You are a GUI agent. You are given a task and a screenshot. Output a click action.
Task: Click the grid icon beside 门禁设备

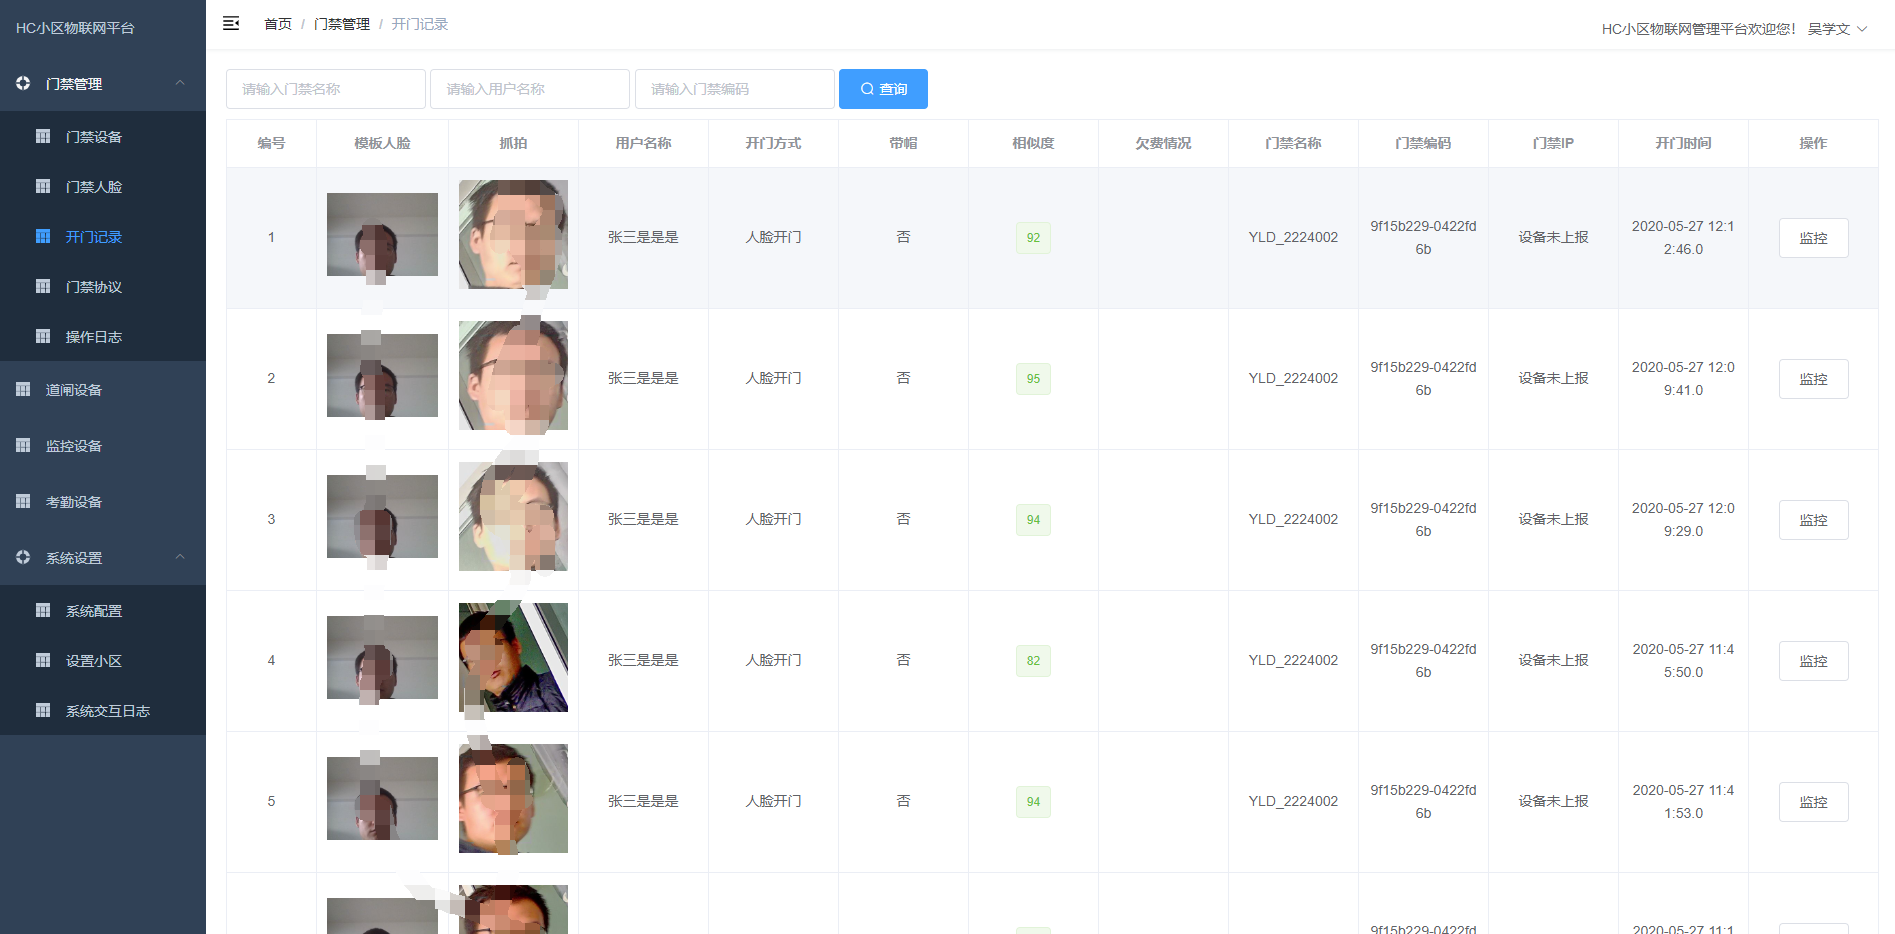(x=43, y=137)
